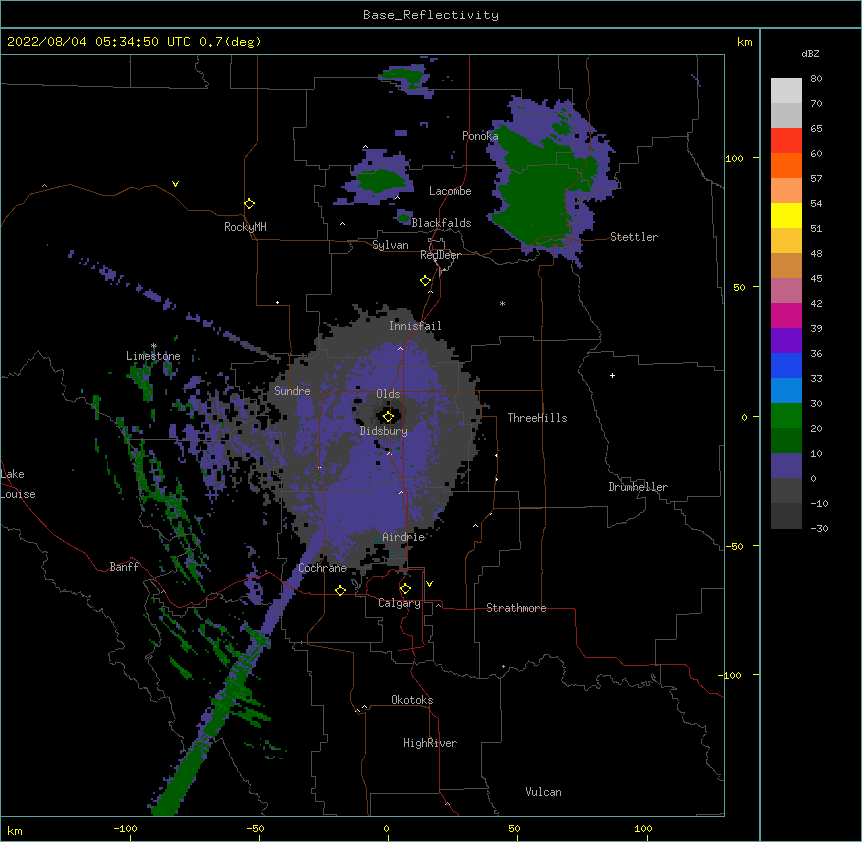Viewport: 862px width, 842px height.
Task: Click the Sylvan label
Action: [390, 245]
